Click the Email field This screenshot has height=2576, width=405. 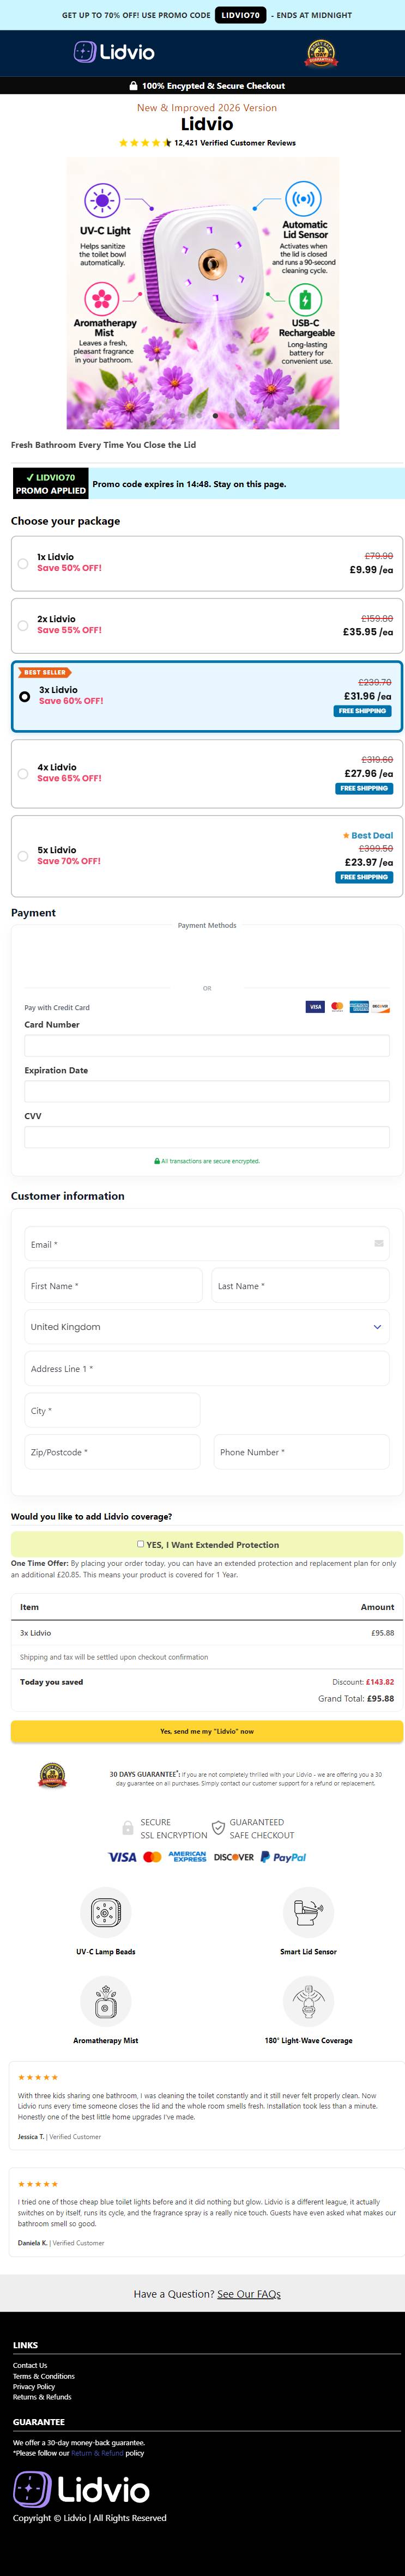click(x=207, y=1244)
